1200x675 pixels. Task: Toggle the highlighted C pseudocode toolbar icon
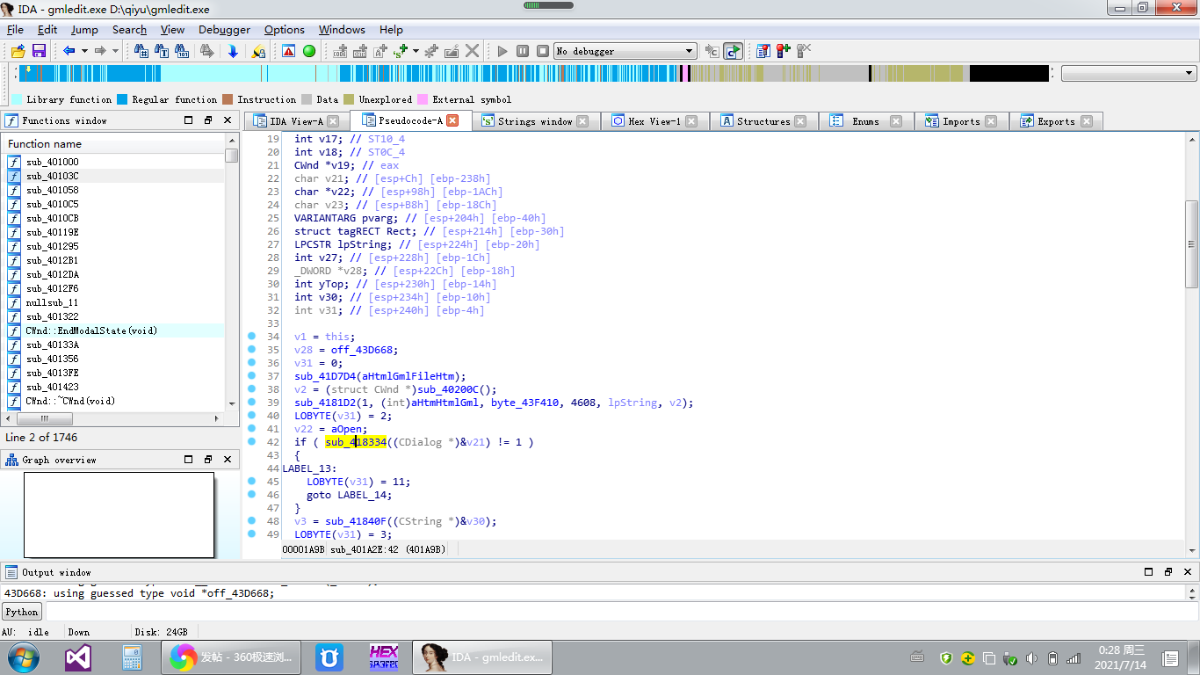click(734, 51)
